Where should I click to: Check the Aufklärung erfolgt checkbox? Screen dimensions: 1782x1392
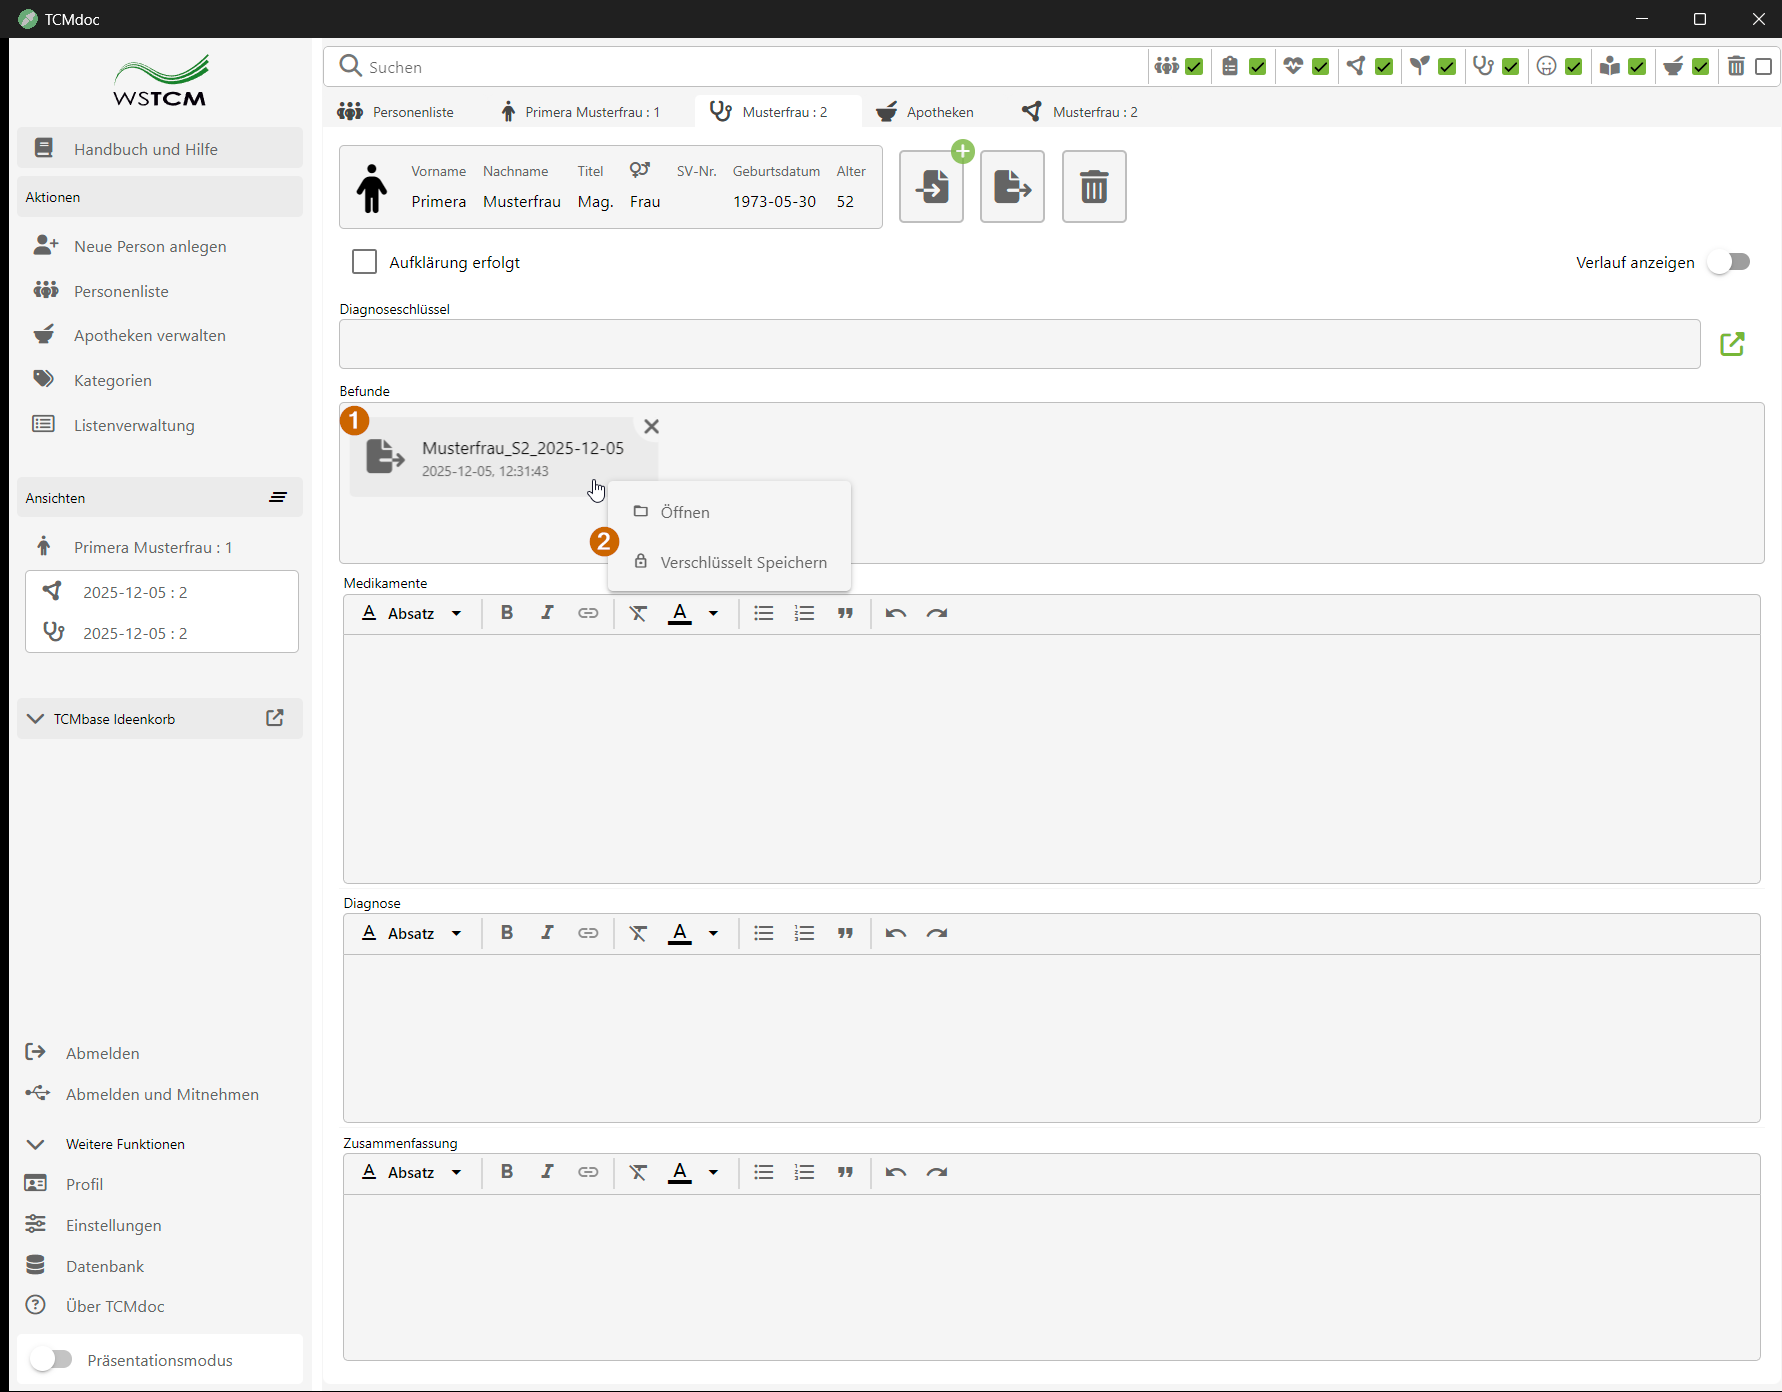click(364, 262)
